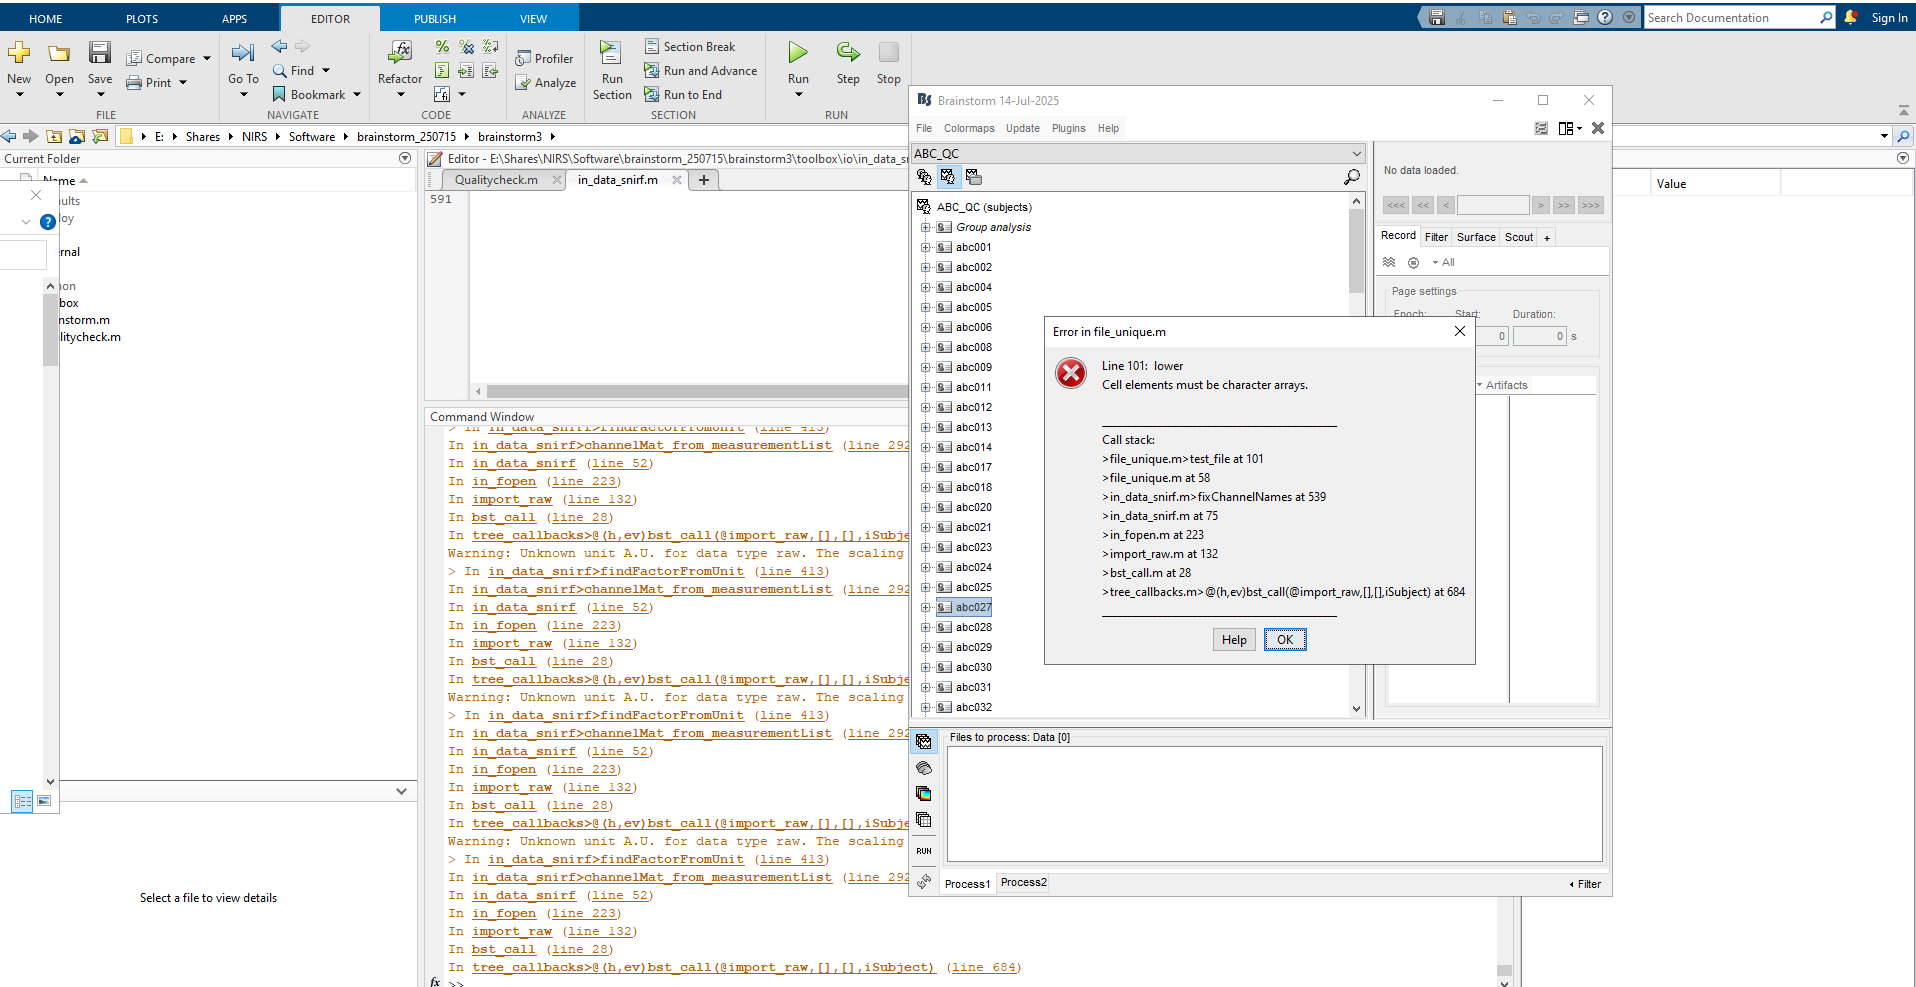Click the RUN button in Process panel
The height and width of the screenshot is (987, 1916).
[x=924, y=851]
